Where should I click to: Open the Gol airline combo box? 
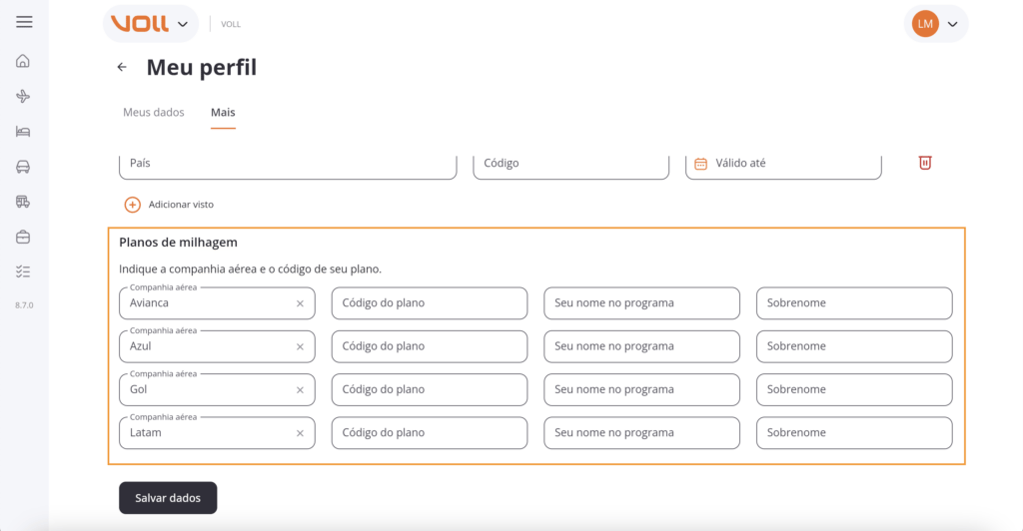(x=205, y=390)
